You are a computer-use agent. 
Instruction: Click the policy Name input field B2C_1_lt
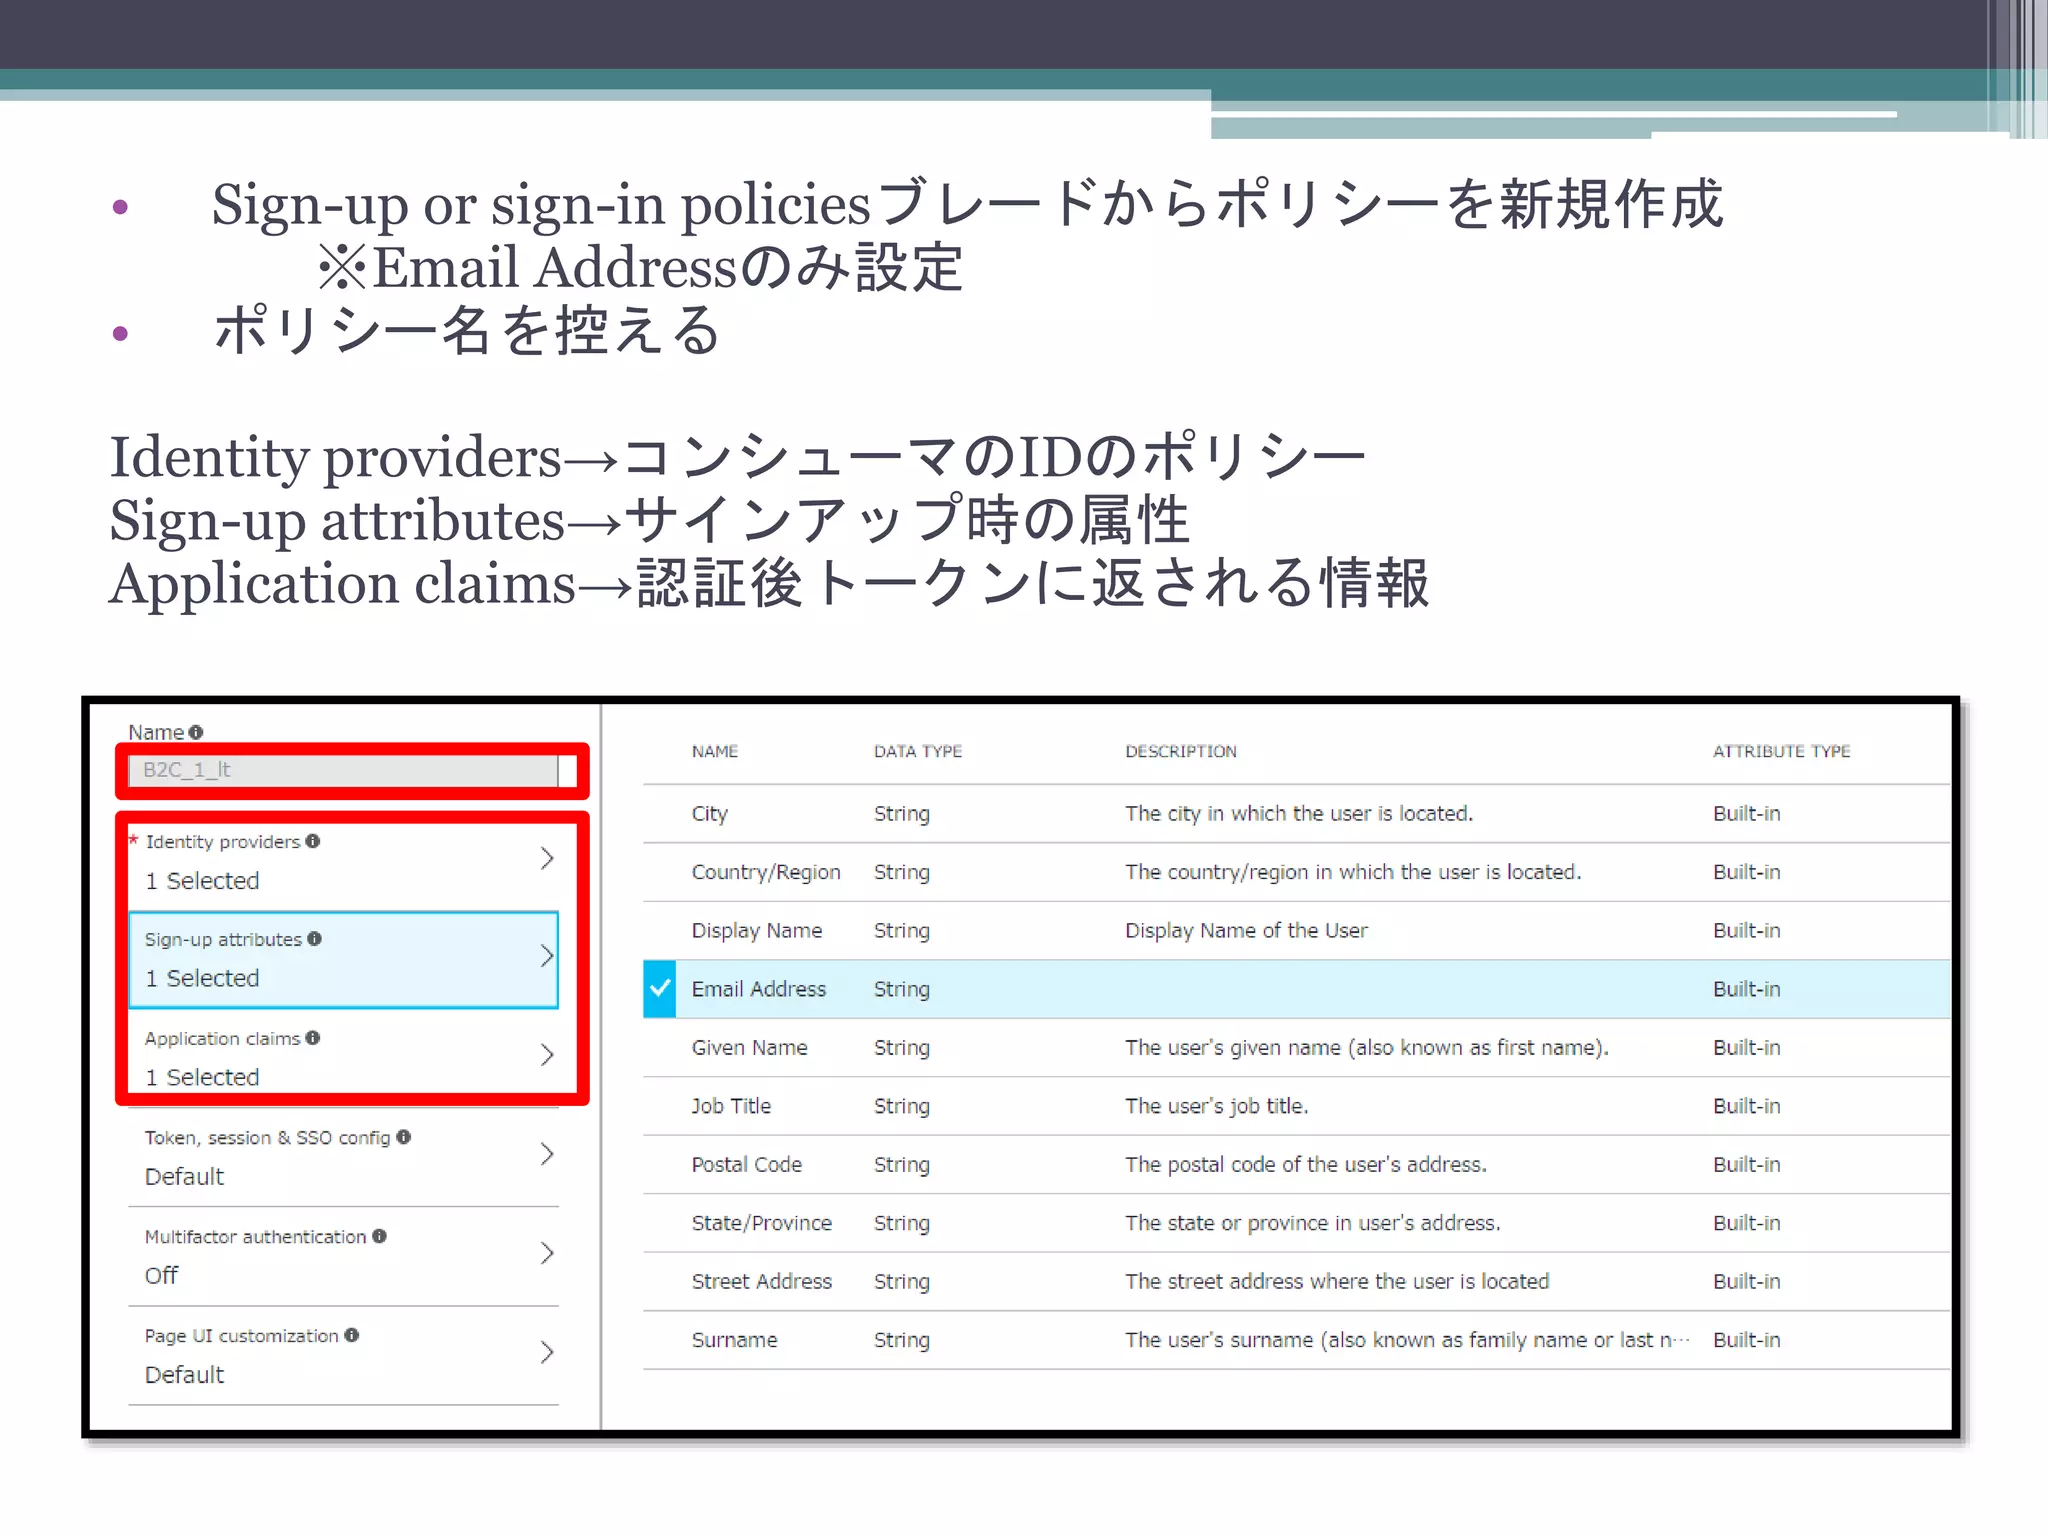tap(343, 770)
